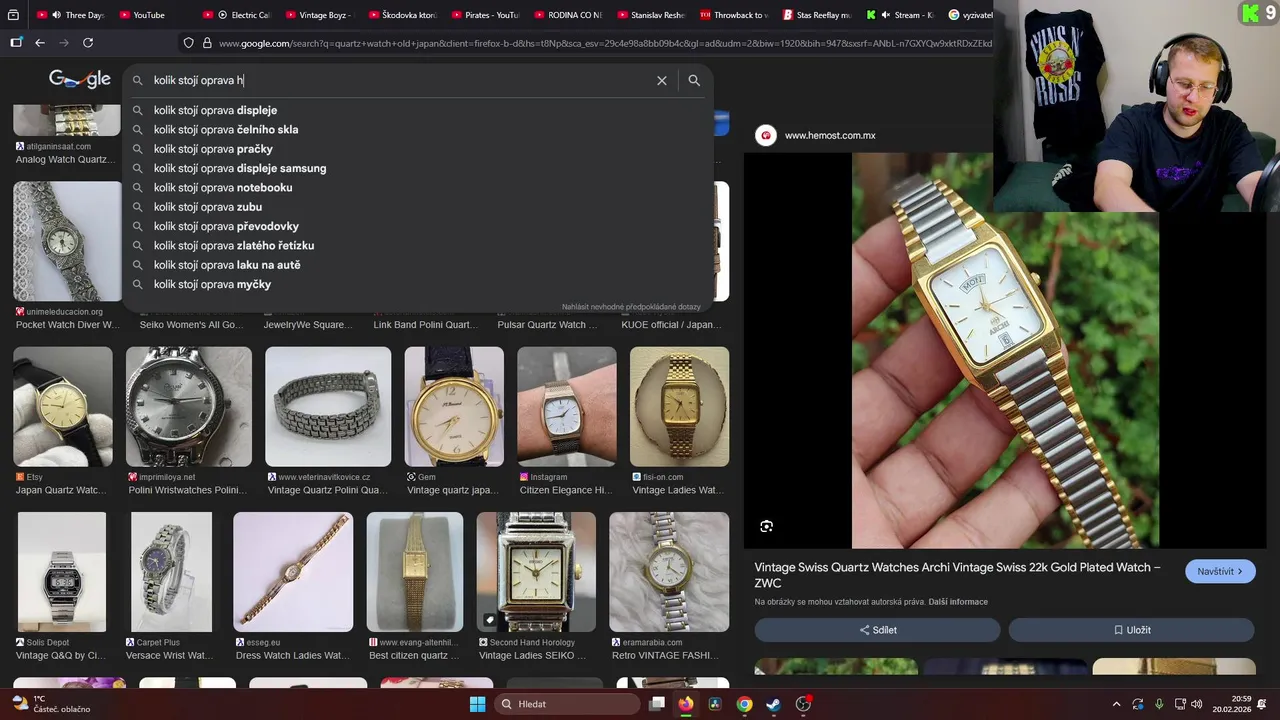Open Windows Start menu

tap(477, 704)
